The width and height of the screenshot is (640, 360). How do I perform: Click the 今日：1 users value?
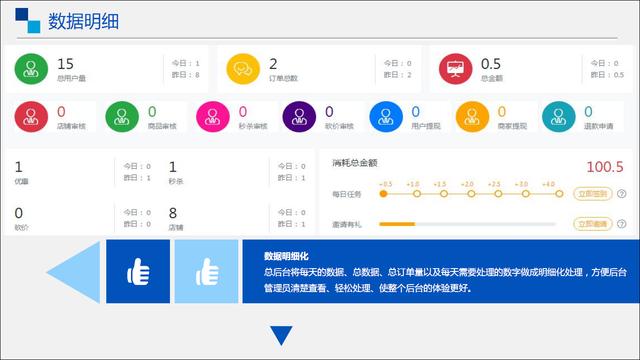coord(185,63)
